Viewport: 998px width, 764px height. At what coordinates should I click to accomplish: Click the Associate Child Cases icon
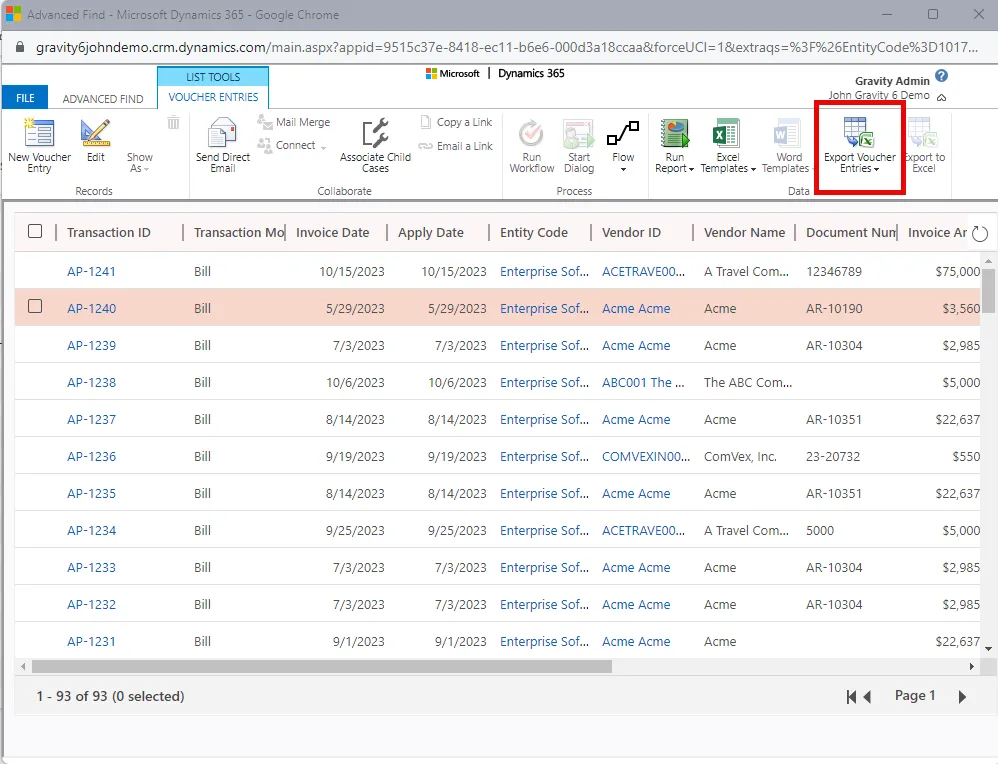click(375, 132)
